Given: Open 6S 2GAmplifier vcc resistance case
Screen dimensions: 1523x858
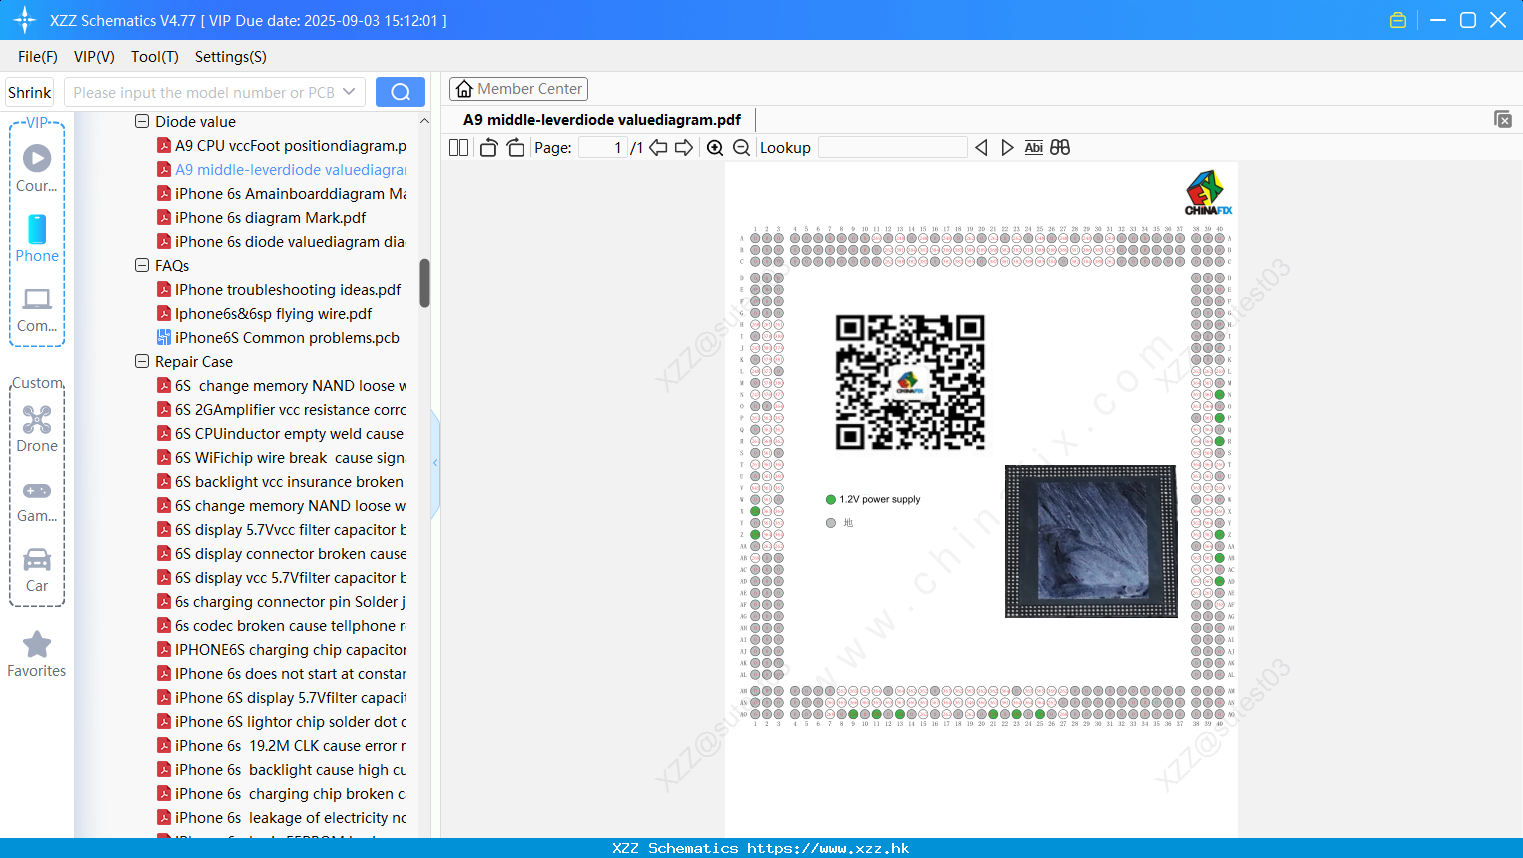Looking at the screenshot, I should pyautogui.click(x=290, y=409).
